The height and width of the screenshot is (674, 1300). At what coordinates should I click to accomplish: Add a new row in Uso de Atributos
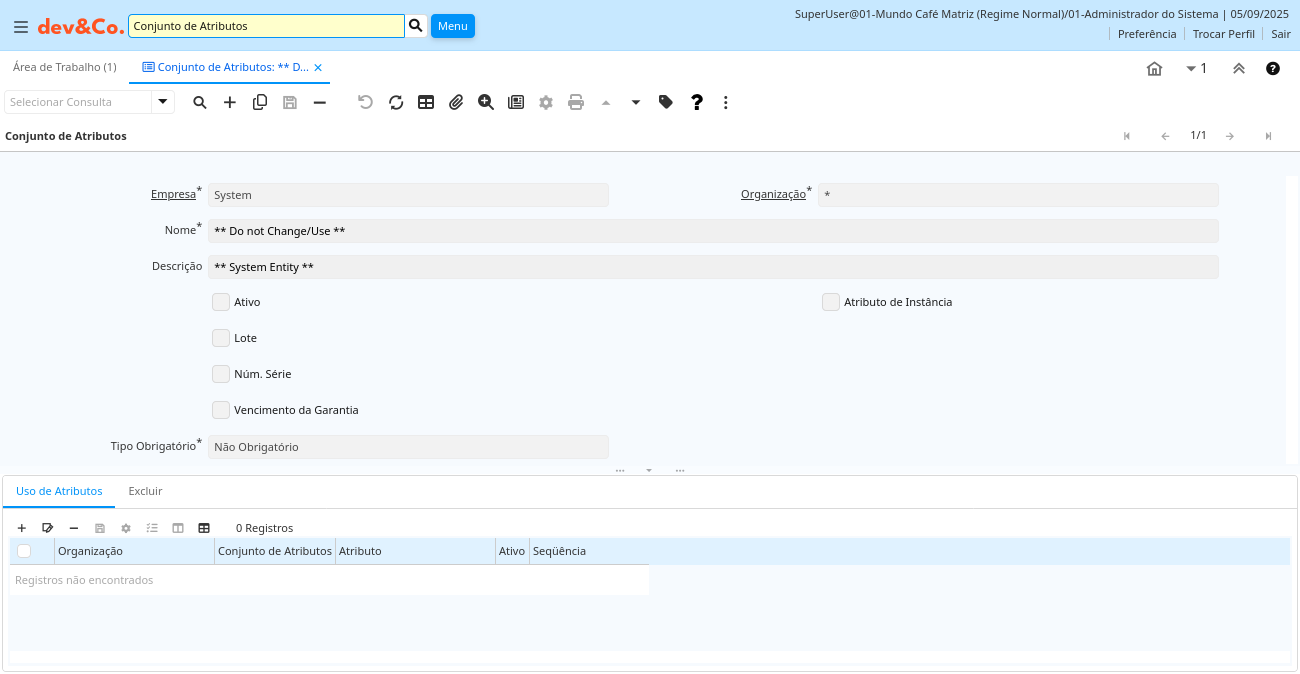pos(22,528)
